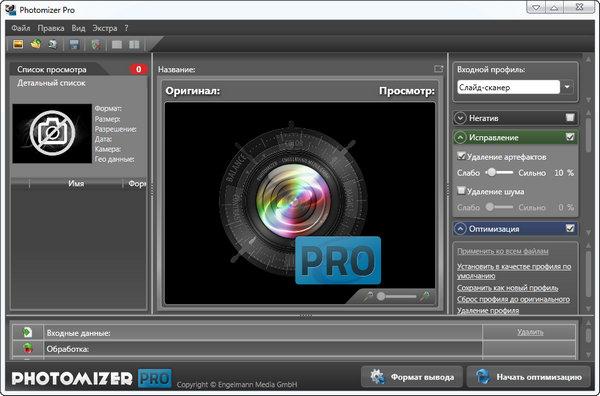The height and width of the screenshot is (396, 600).
Task: Open the Экстра menu
Action: tap(105, 28)
